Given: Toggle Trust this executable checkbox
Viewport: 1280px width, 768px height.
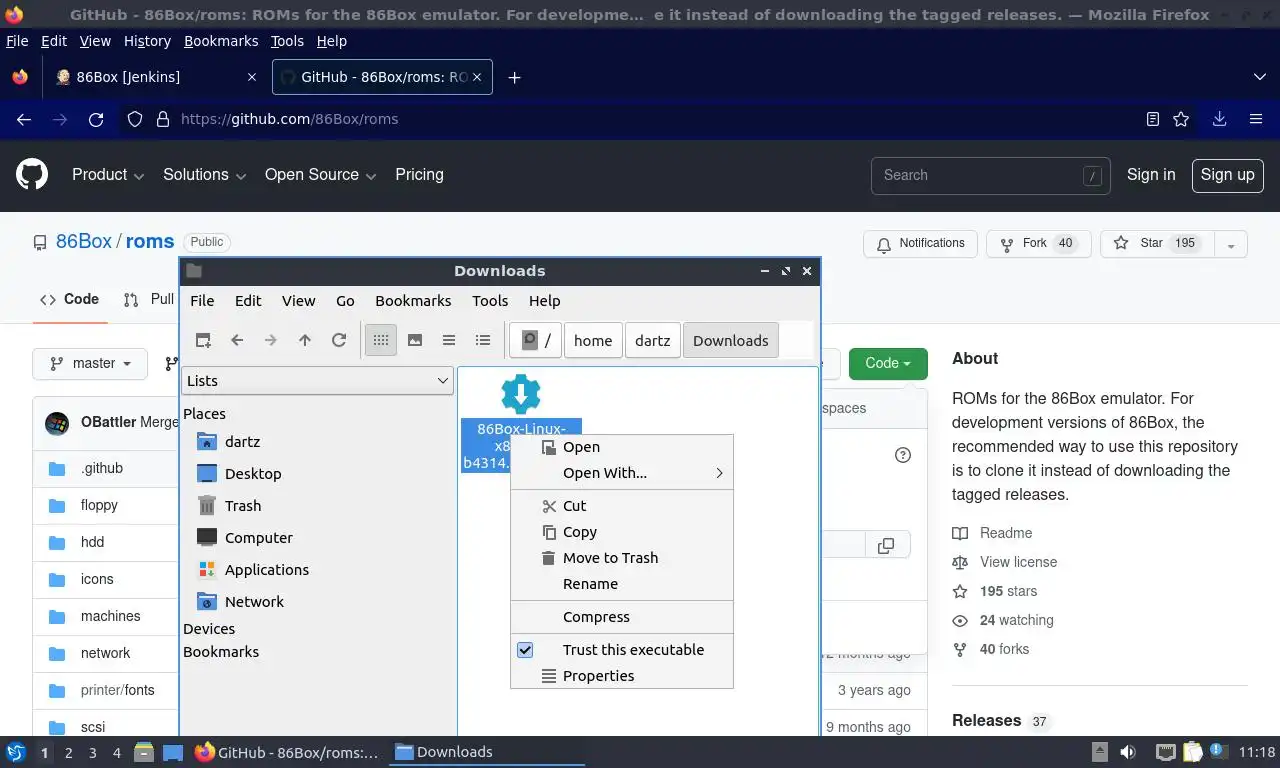Looking at the screenshot, I should (x=525, y=649).
